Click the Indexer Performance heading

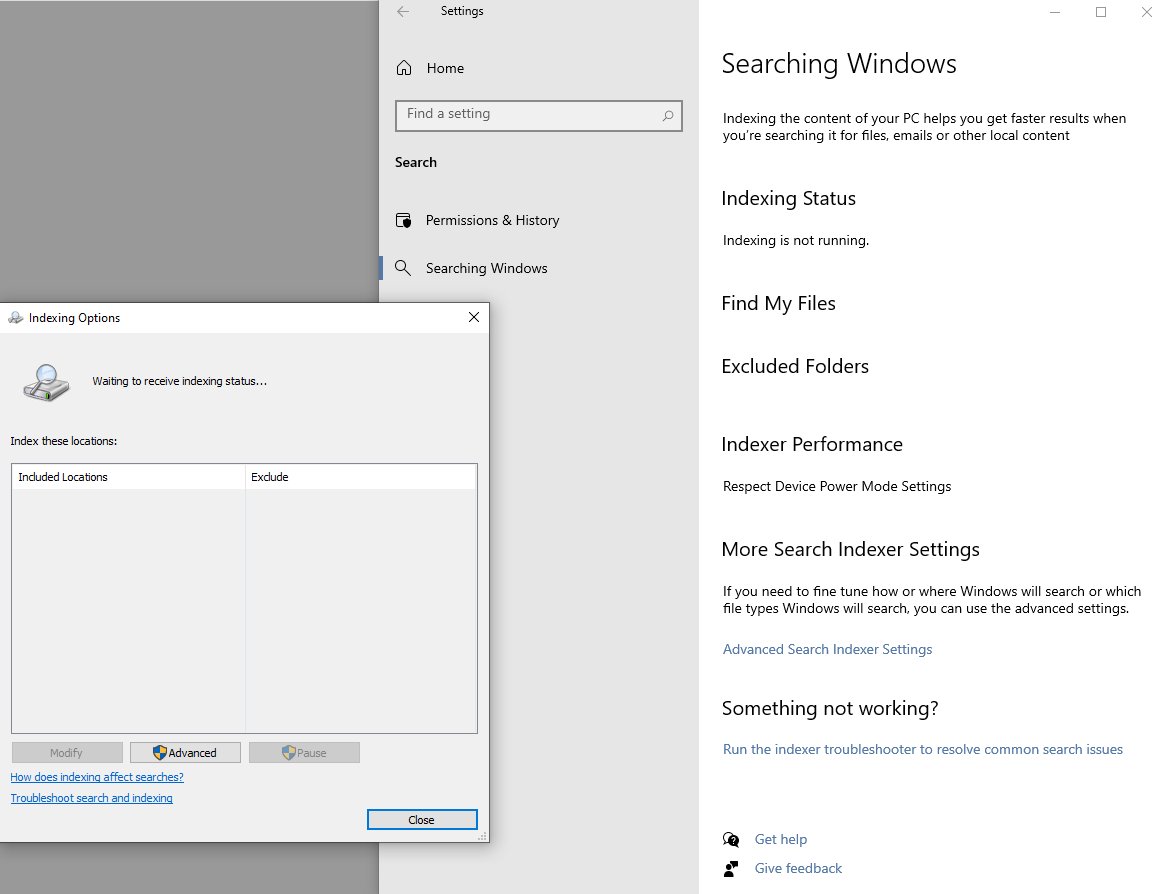click(x=812, y=444)
